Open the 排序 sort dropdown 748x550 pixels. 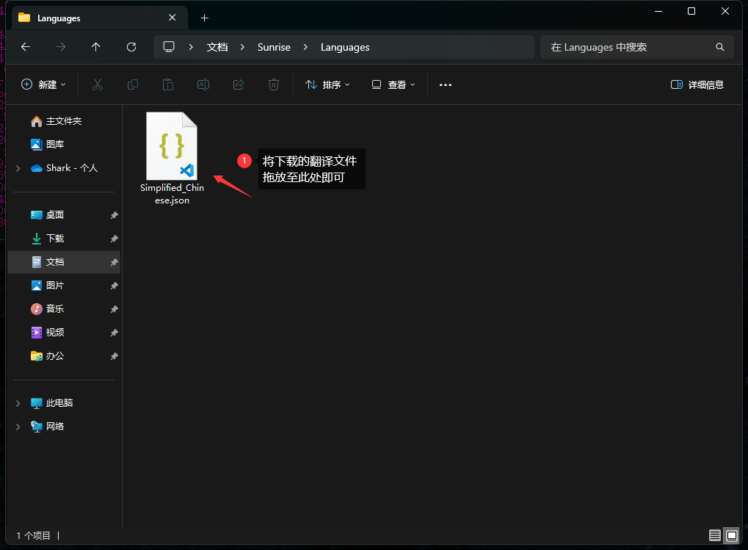[327, 84]
